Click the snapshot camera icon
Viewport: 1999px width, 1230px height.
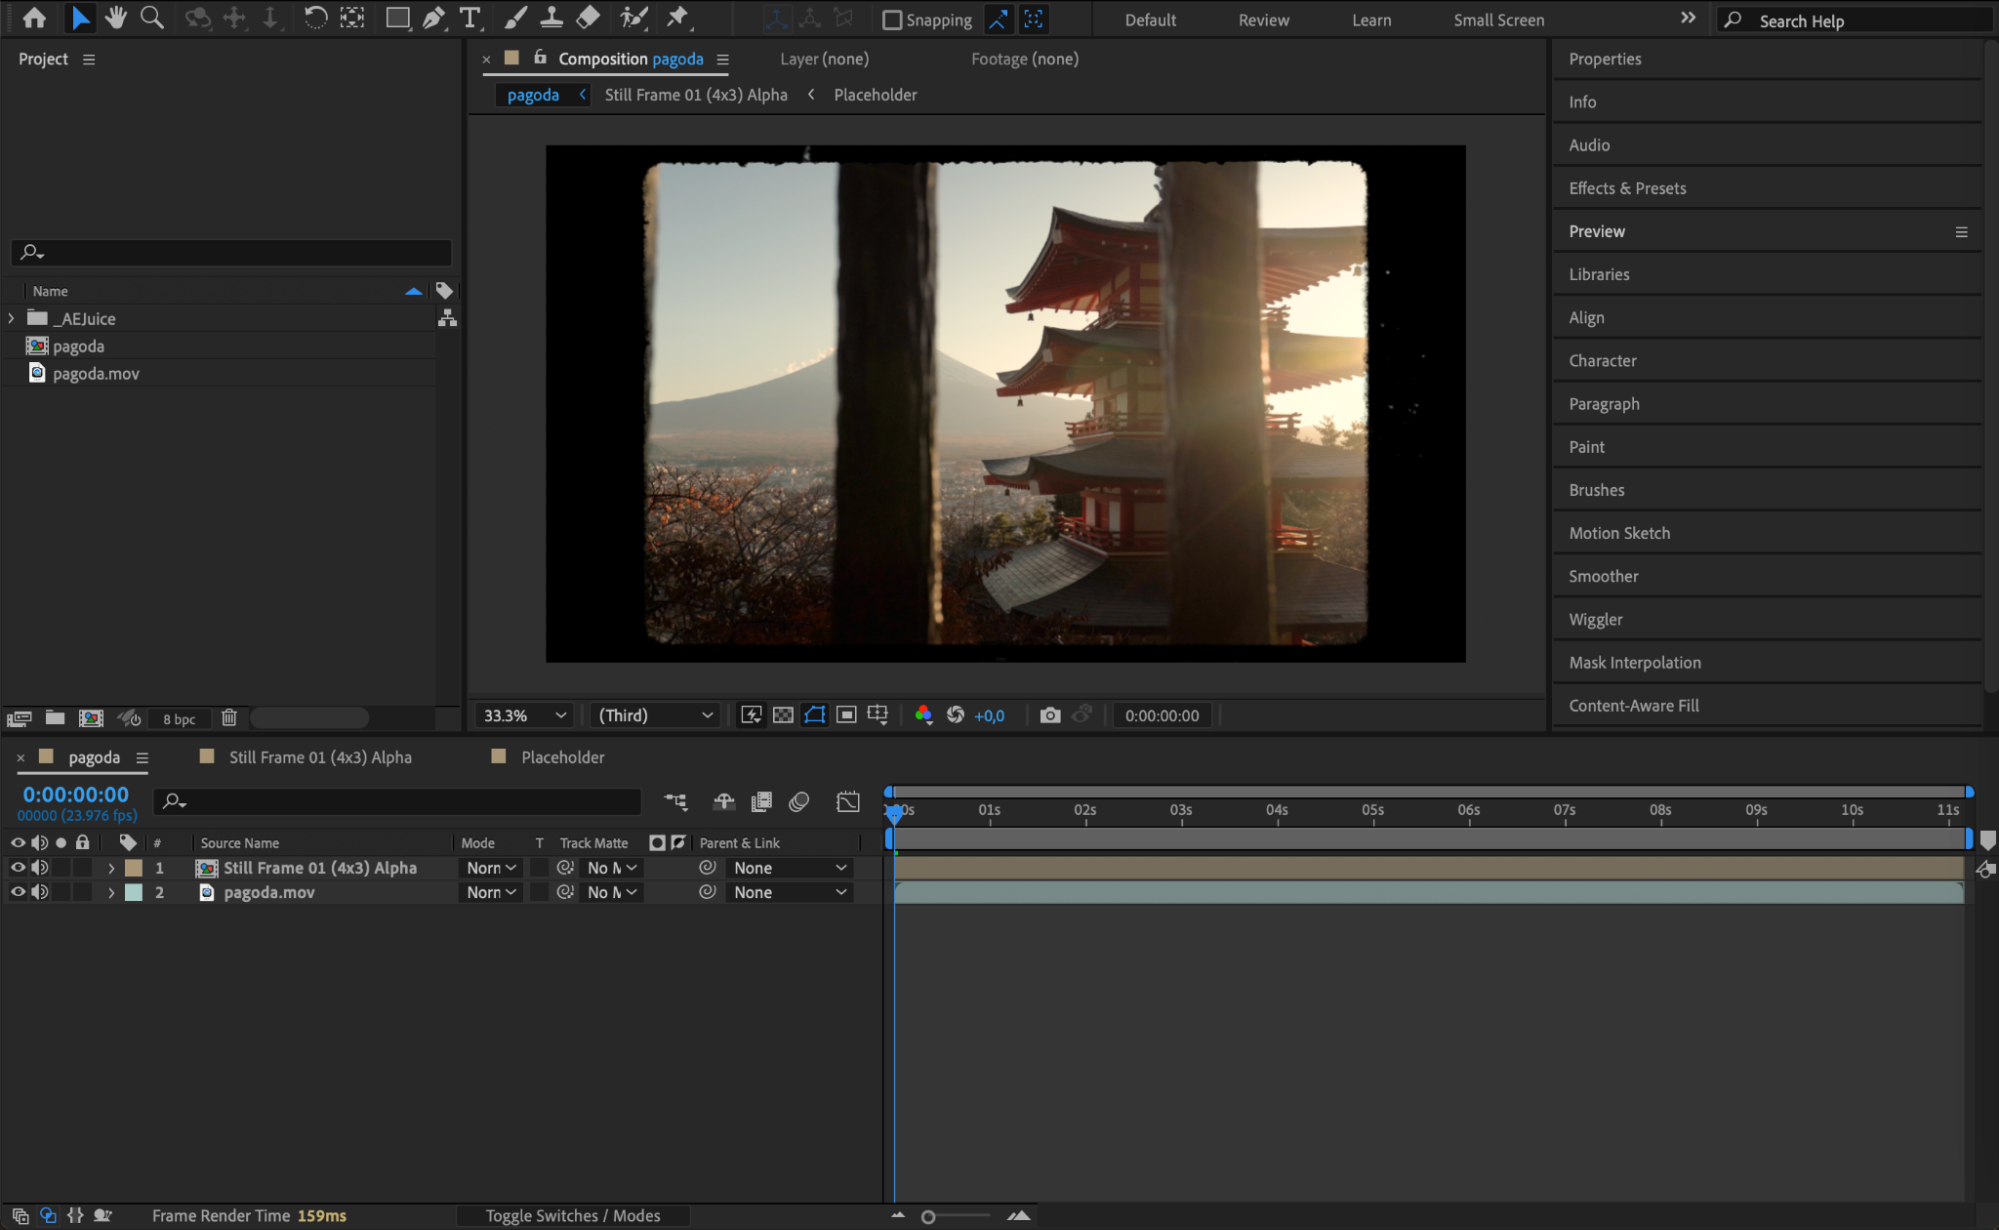pos(1050,715)
